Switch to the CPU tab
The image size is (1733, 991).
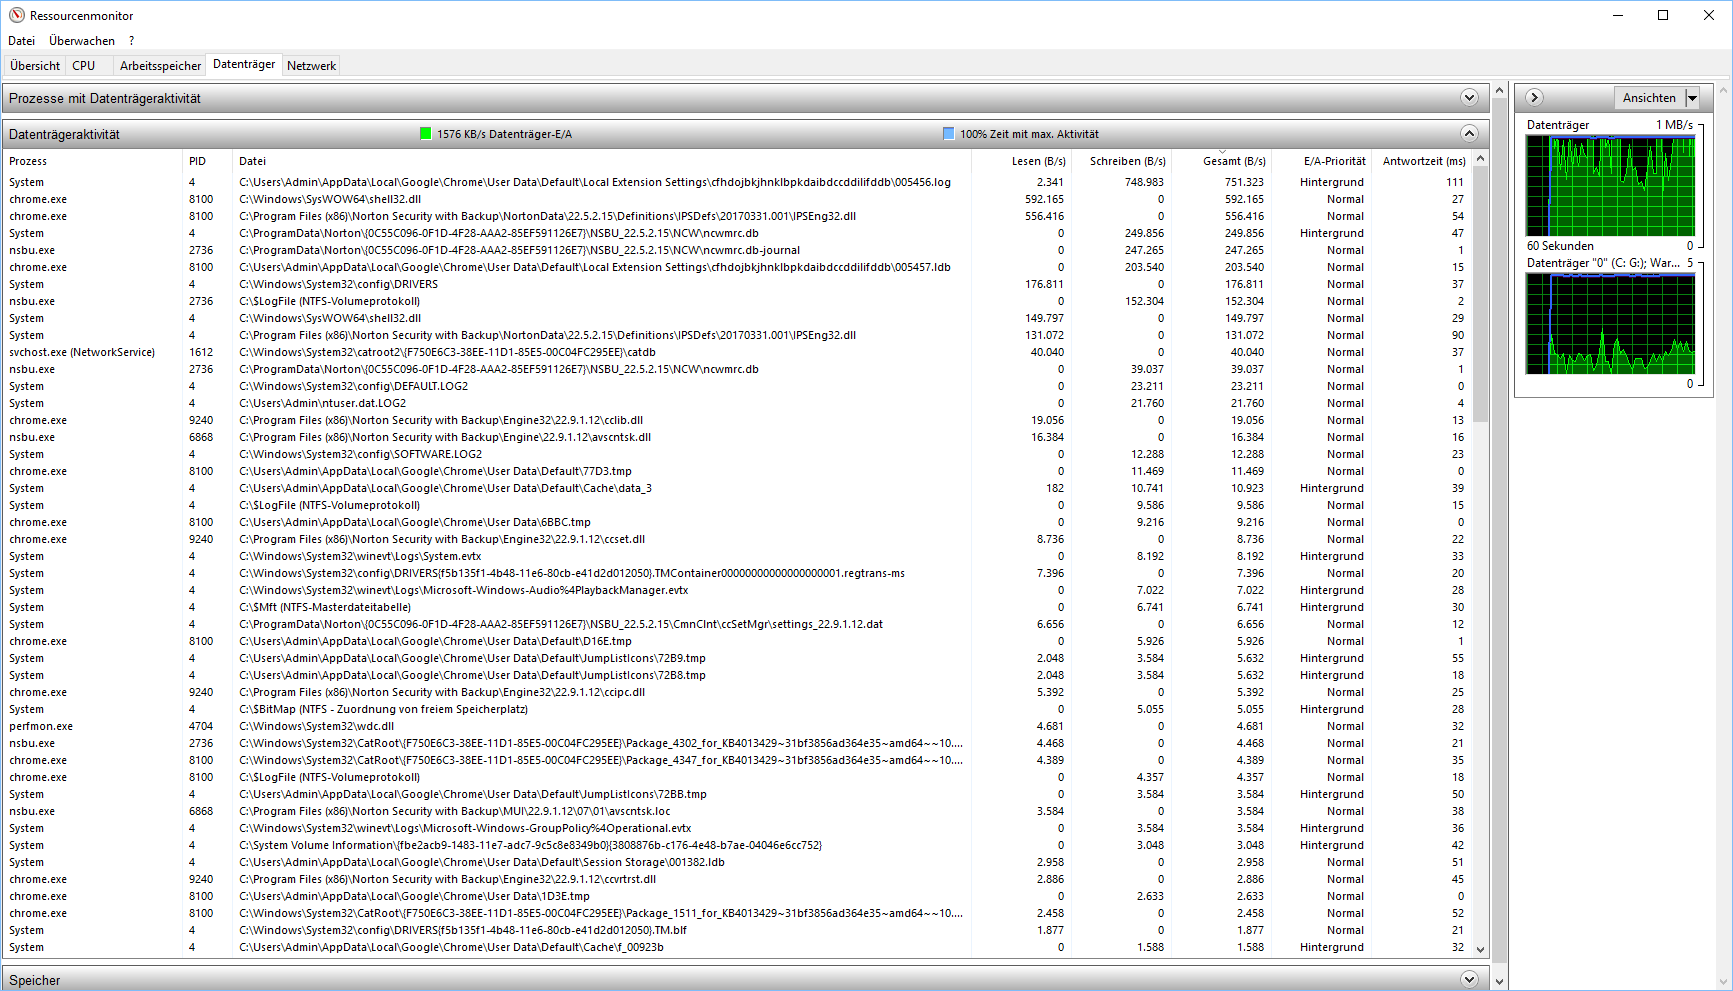pos(84,66)
